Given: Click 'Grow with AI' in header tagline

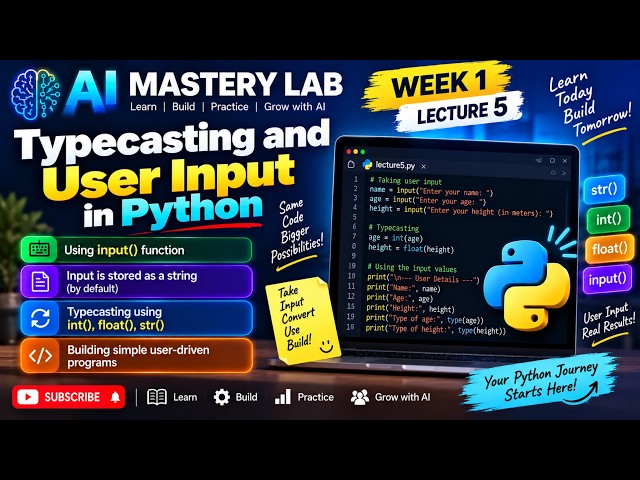Looking at the screenshot, I should coord(295,107).
